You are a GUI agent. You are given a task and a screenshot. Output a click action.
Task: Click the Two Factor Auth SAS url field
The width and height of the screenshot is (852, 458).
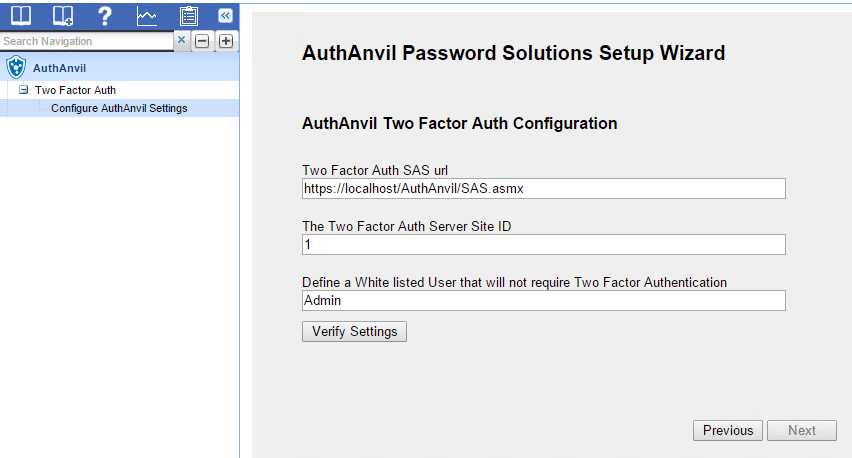click(543, 189)
